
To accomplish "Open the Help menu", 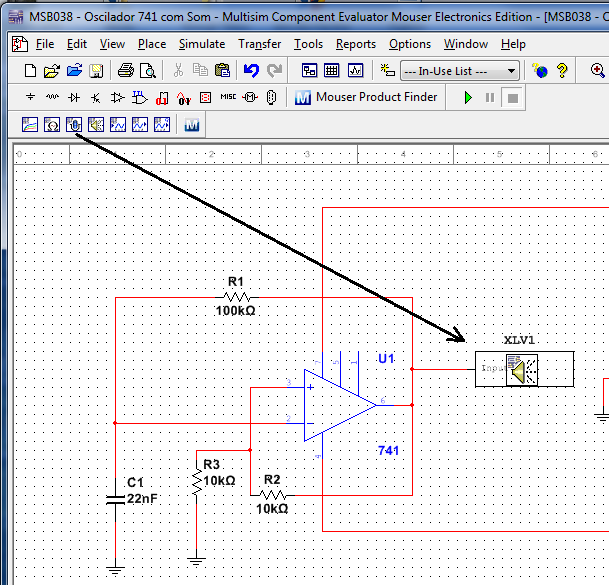I will (513, 44).
